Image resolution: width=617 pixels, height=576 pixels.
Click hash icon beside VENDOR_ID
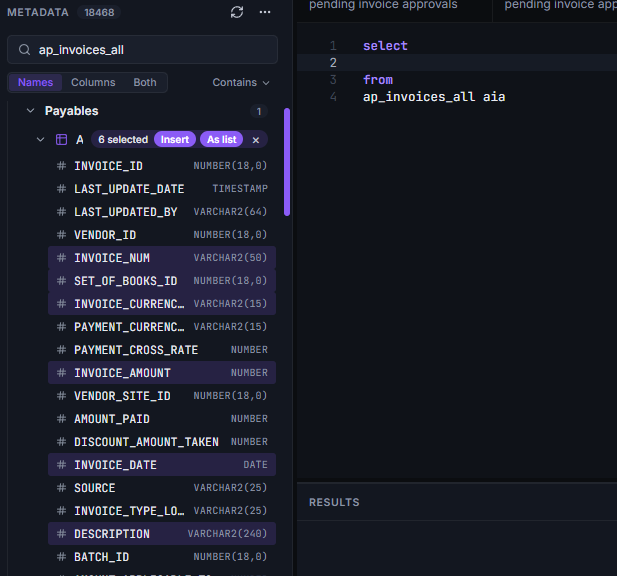(61, 235)
